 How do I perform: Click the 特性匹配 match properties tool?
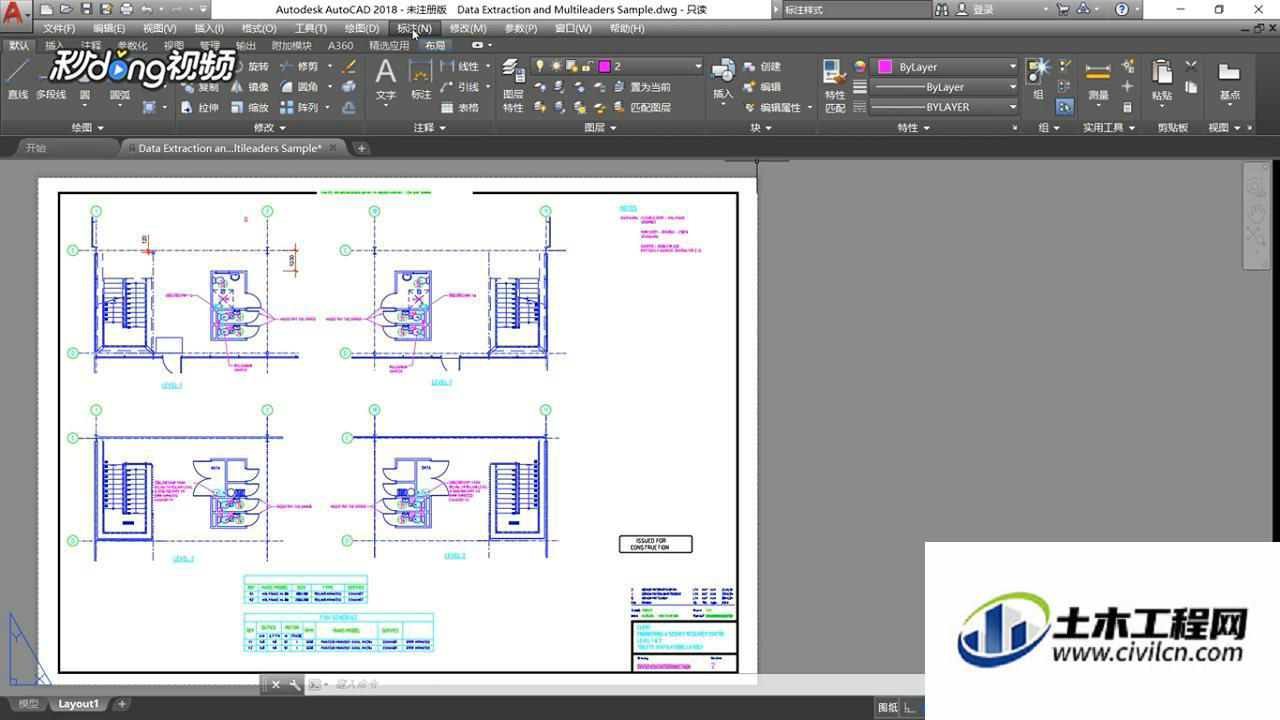click(835, 86)
